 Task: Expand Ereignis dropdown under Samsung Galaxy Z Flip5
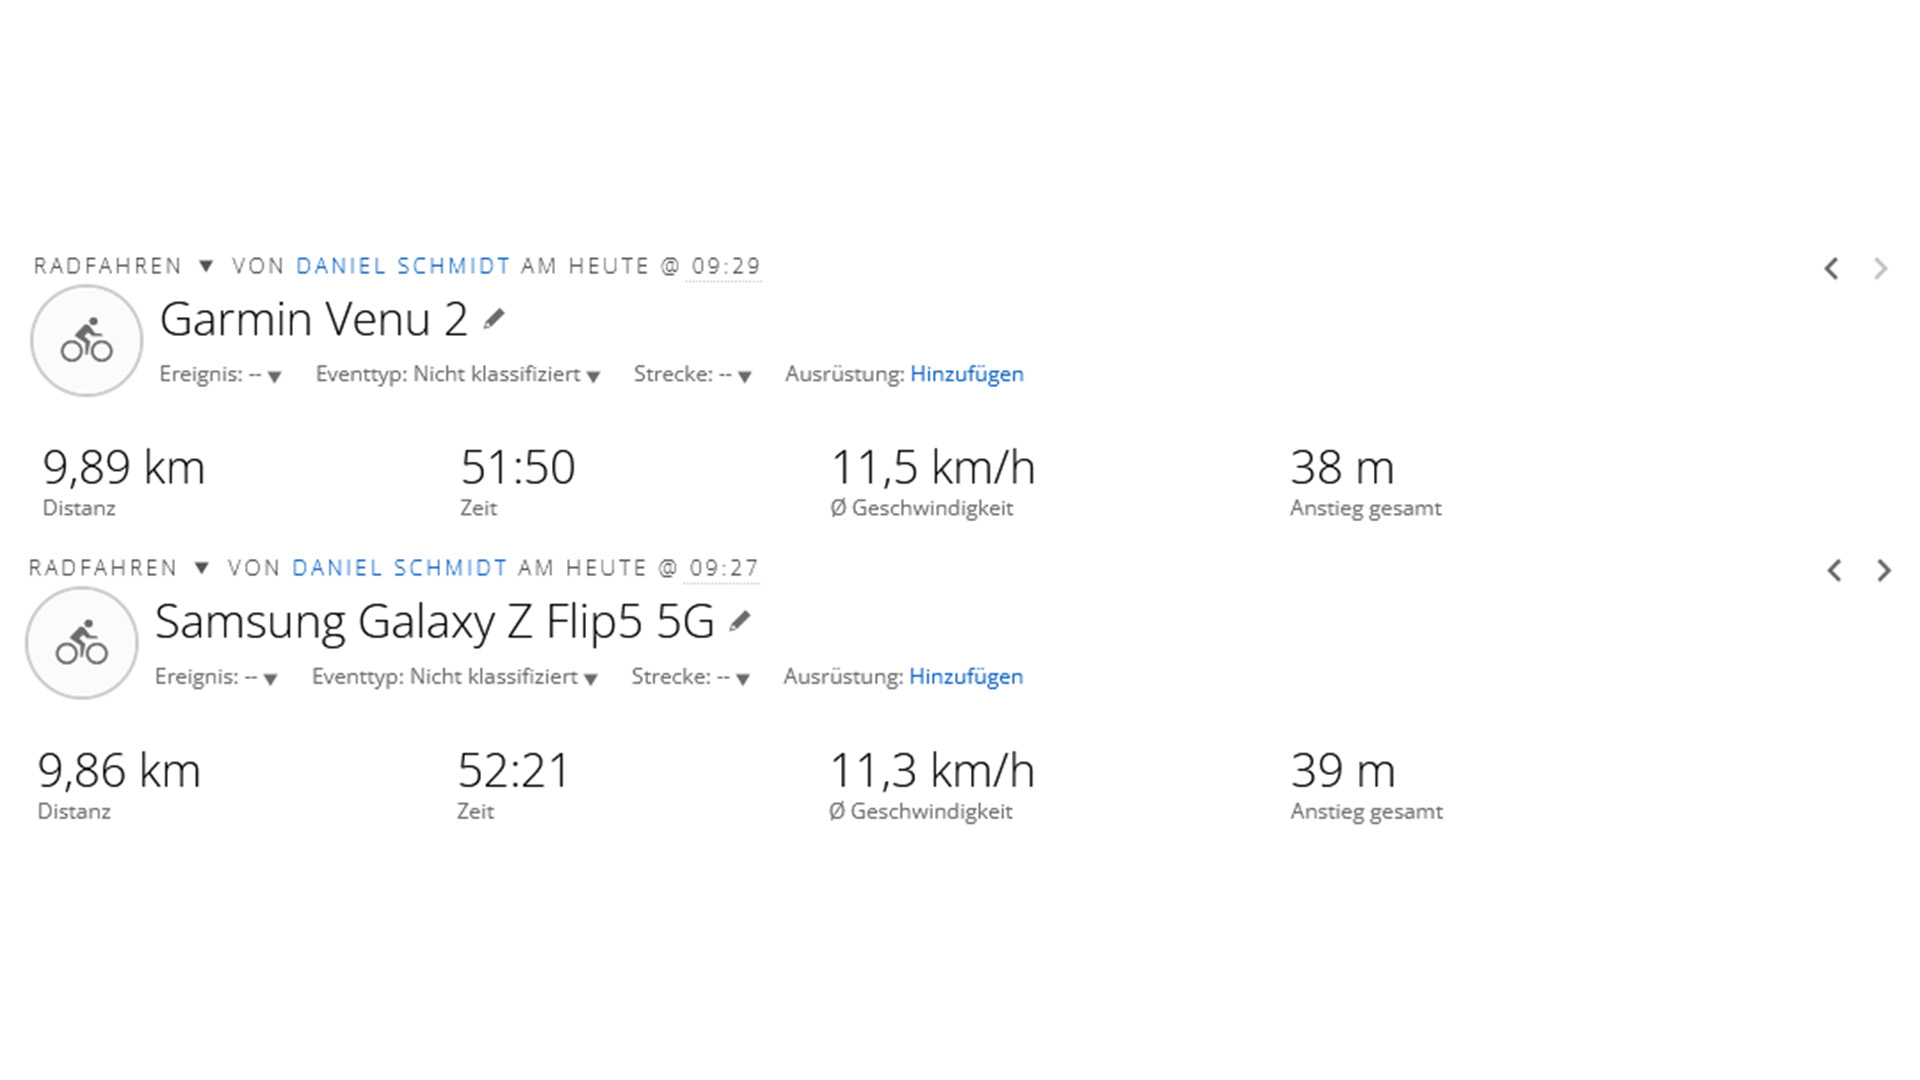click(270, 679)
